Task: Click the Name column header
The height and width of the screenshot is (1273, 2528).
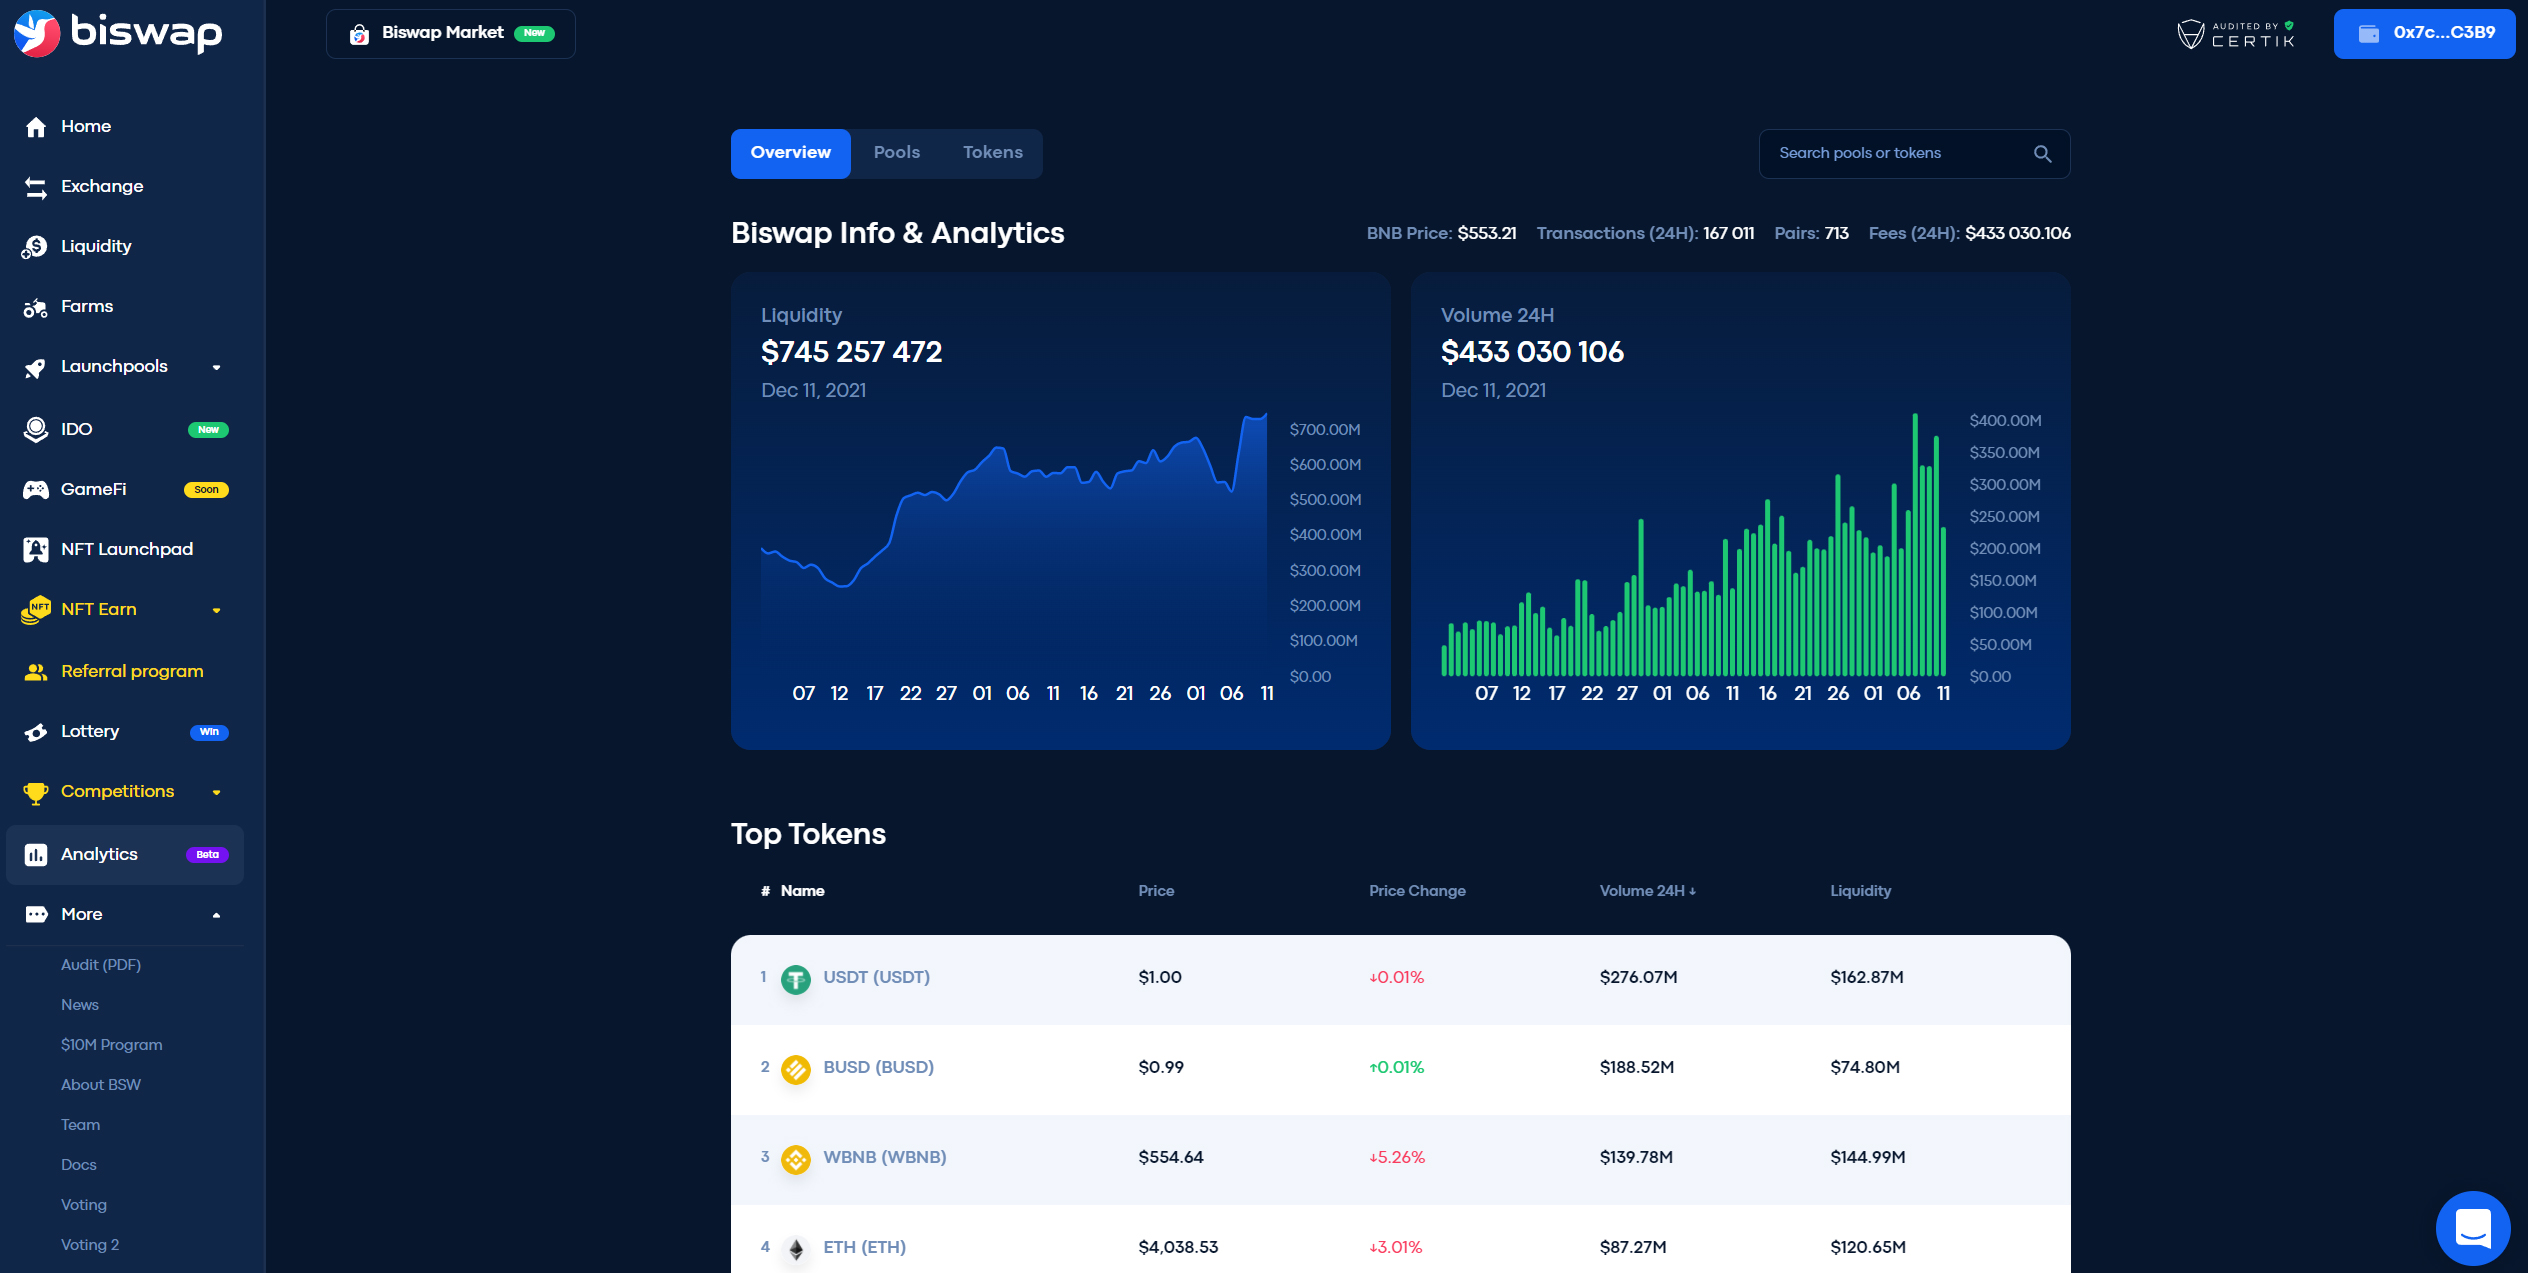Action: (802, 890)
